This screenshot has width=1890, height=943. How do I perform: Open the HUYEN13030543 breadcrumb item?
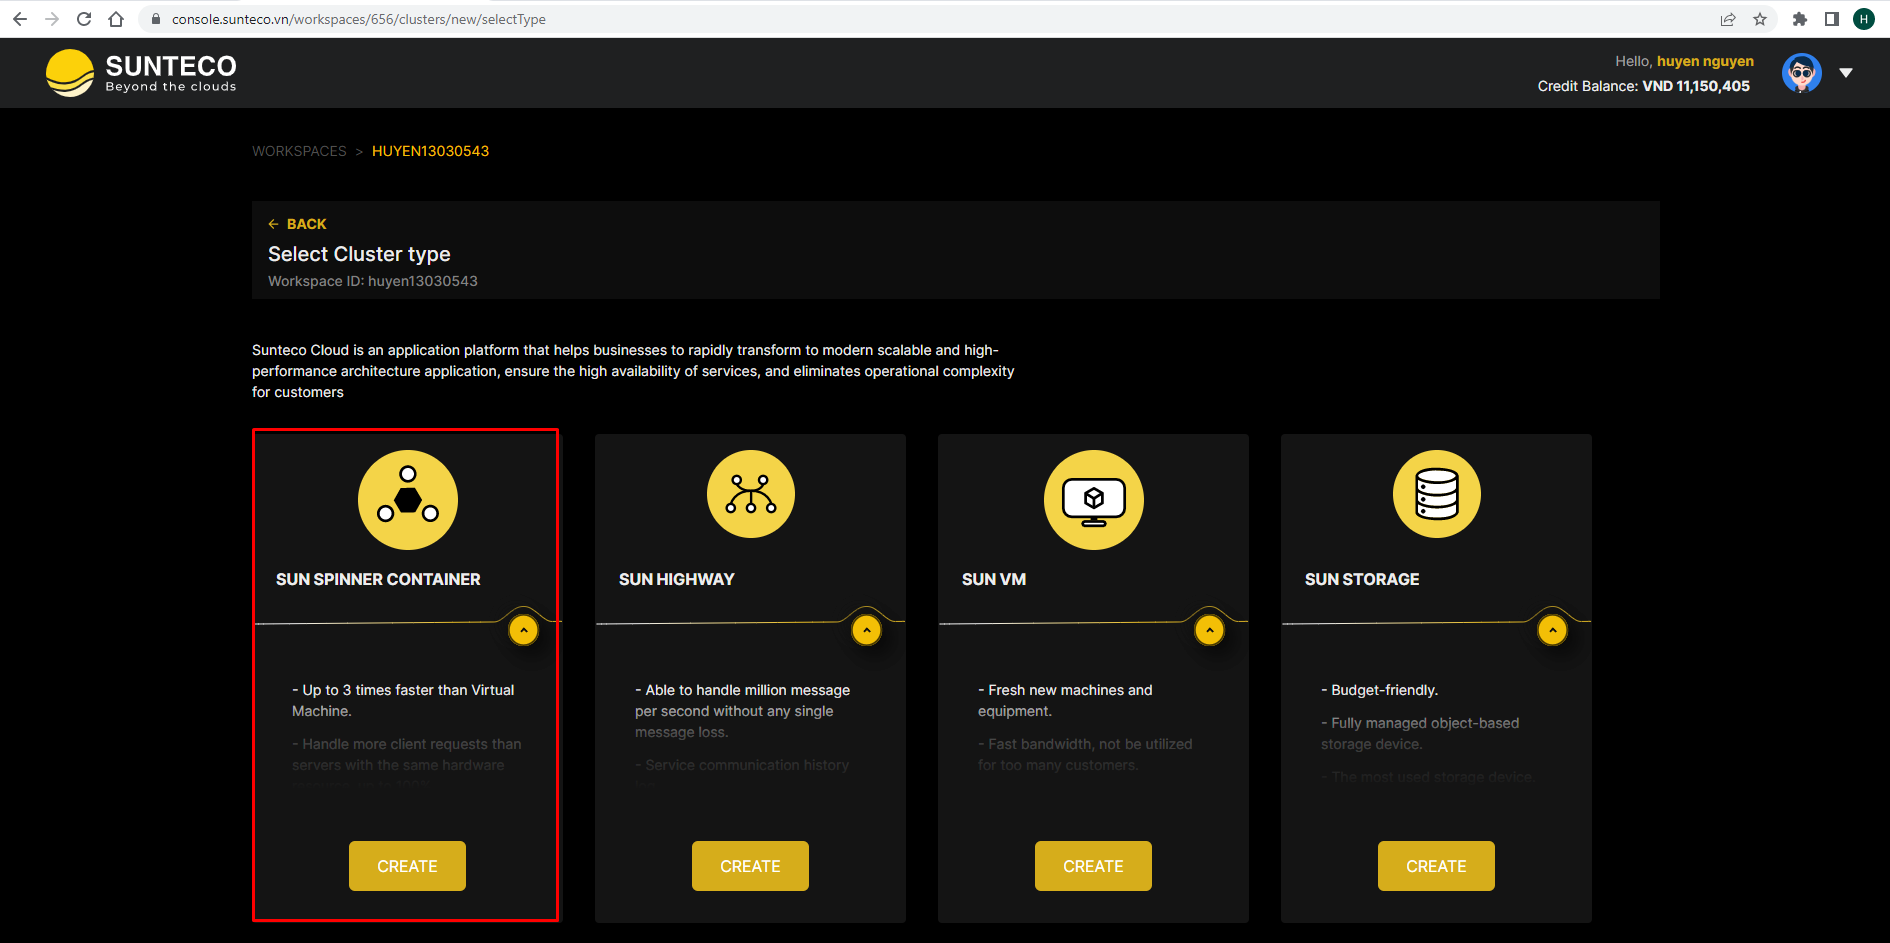tap(430, 151)
